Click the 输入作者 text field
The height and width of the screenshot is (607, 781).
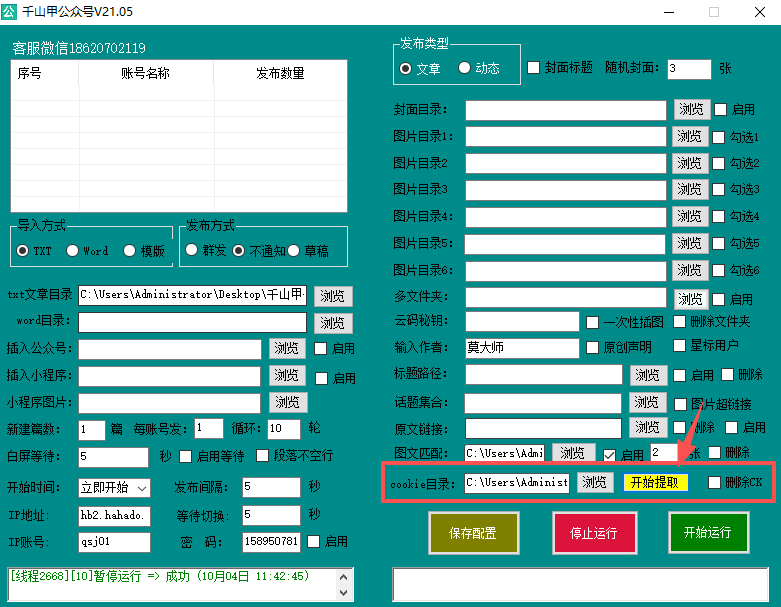[x=521, y=348]
